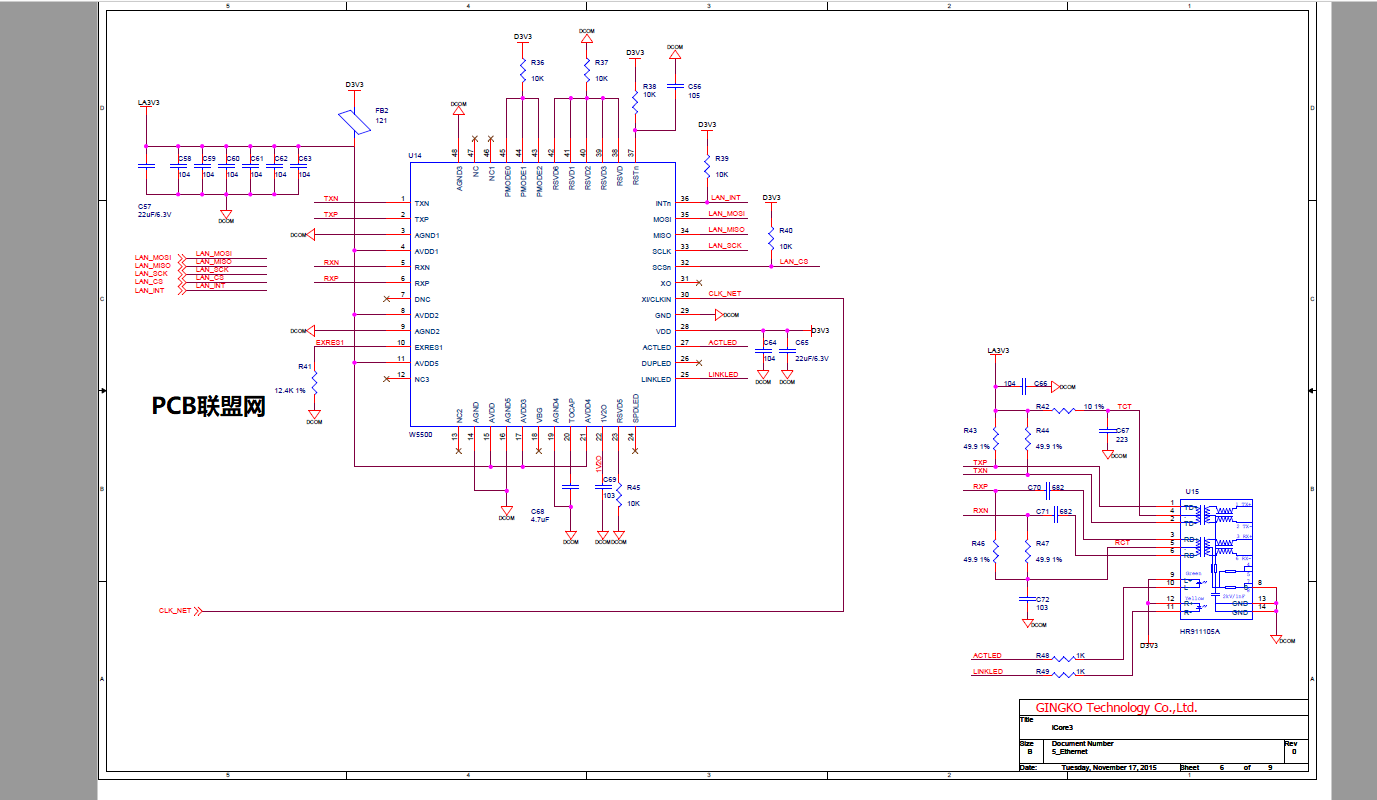Click the 5_Ethernet document number
Screen dimensions: 1377x800
(1071, 751)
